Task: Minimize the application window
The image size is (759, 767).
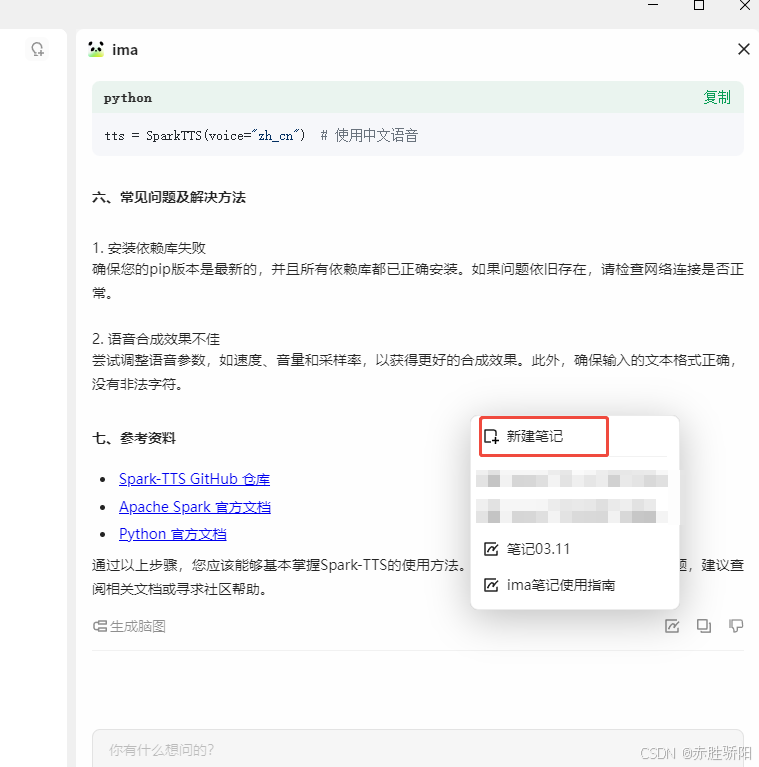Action: pyautogui.click(x=653, y=5)
